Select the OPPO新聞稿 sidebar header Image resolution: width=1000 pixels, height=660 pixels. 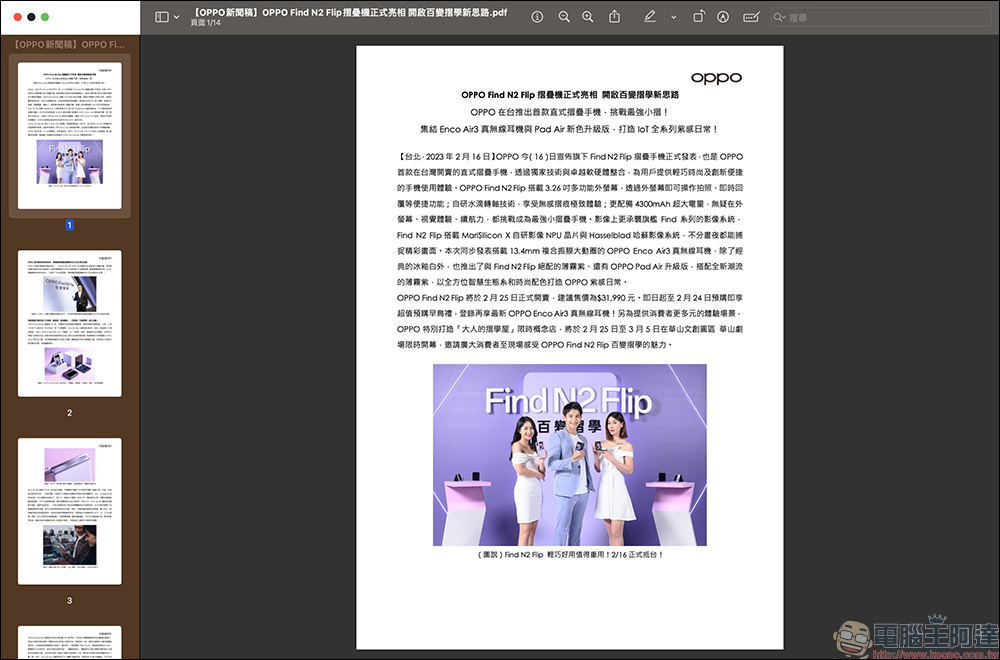coord(70,44)
